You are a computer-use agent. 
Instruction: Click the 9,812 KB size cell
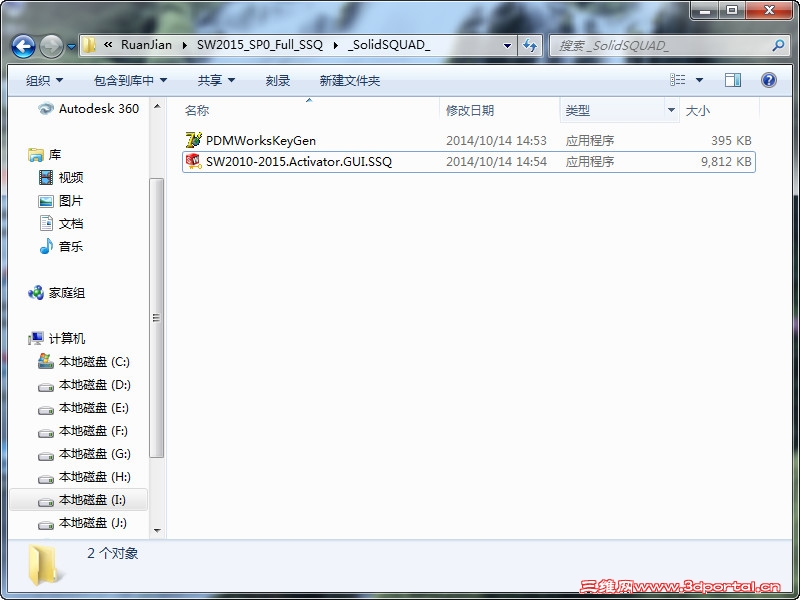pos(726,162)
